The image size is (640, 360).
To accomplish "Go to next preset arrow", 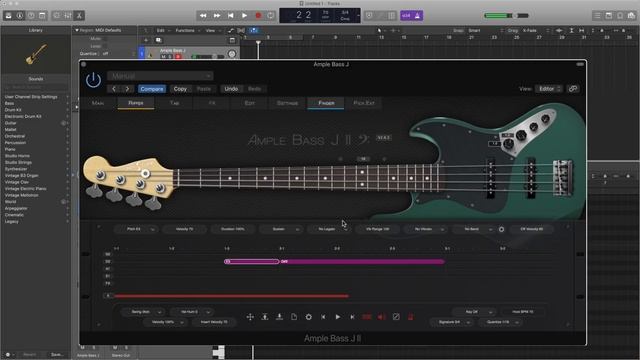I will (127, 89).
